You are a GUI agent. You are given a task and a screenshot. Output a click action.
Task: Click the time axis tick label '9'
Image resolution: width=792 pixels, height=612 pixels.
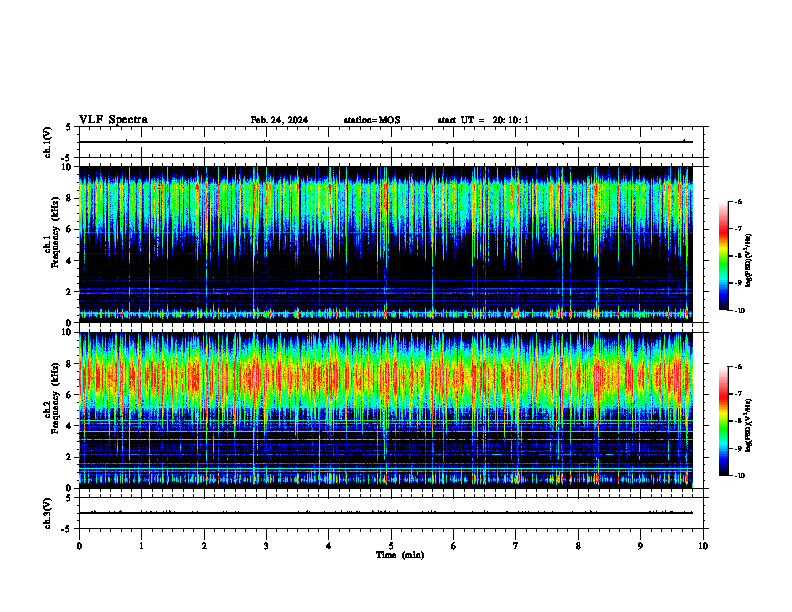(x=640, y=546)
